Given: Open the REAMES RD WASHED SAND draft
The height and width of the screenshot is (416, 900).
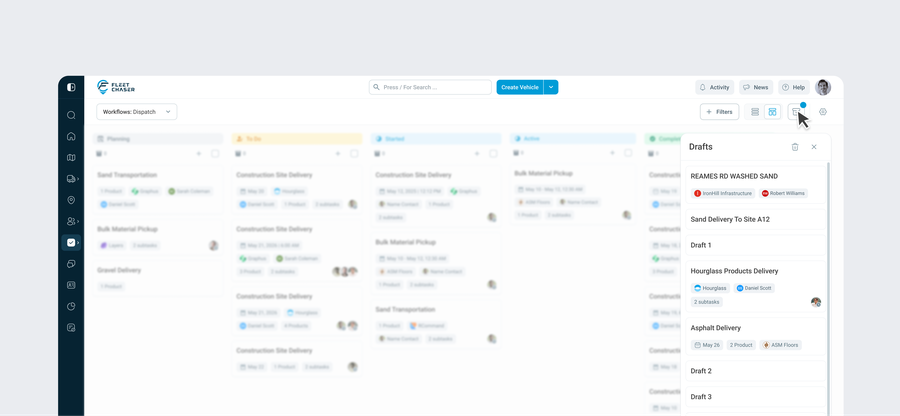Looking at the screenshot, I should click(x=756, y=185).
